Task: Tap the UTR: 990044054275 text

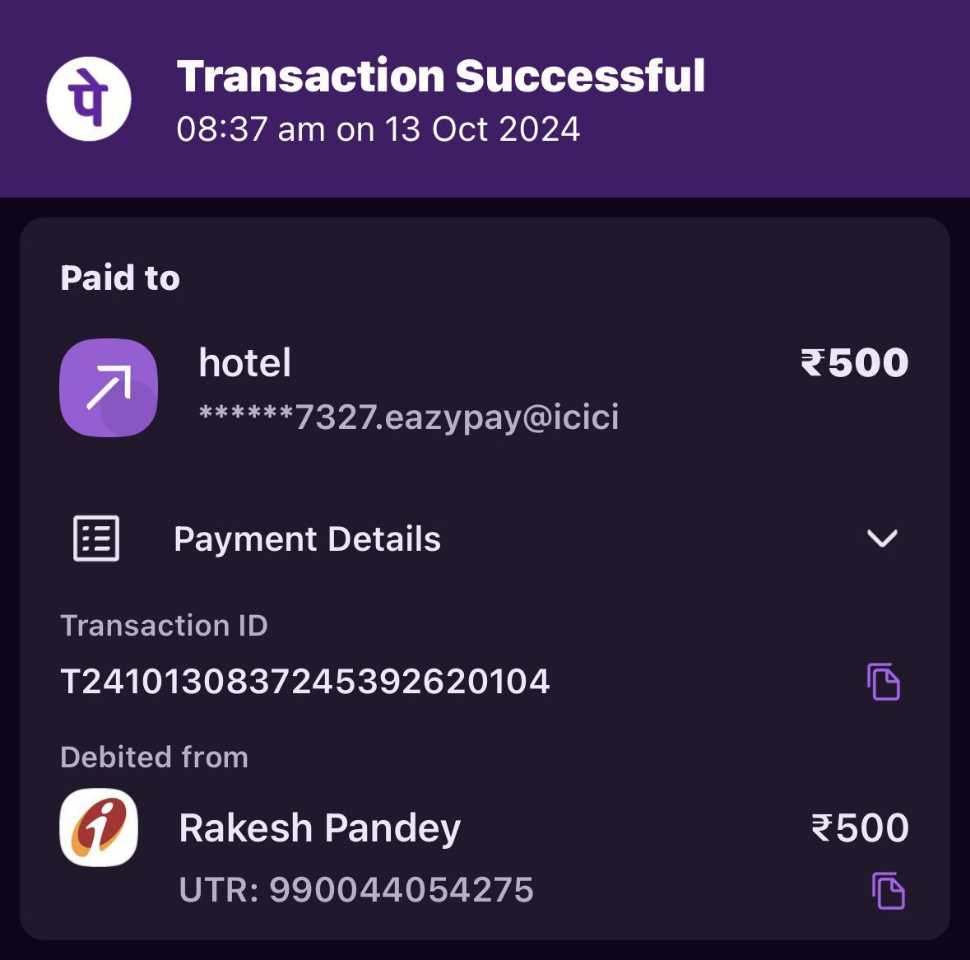Action: coord(356,890)
